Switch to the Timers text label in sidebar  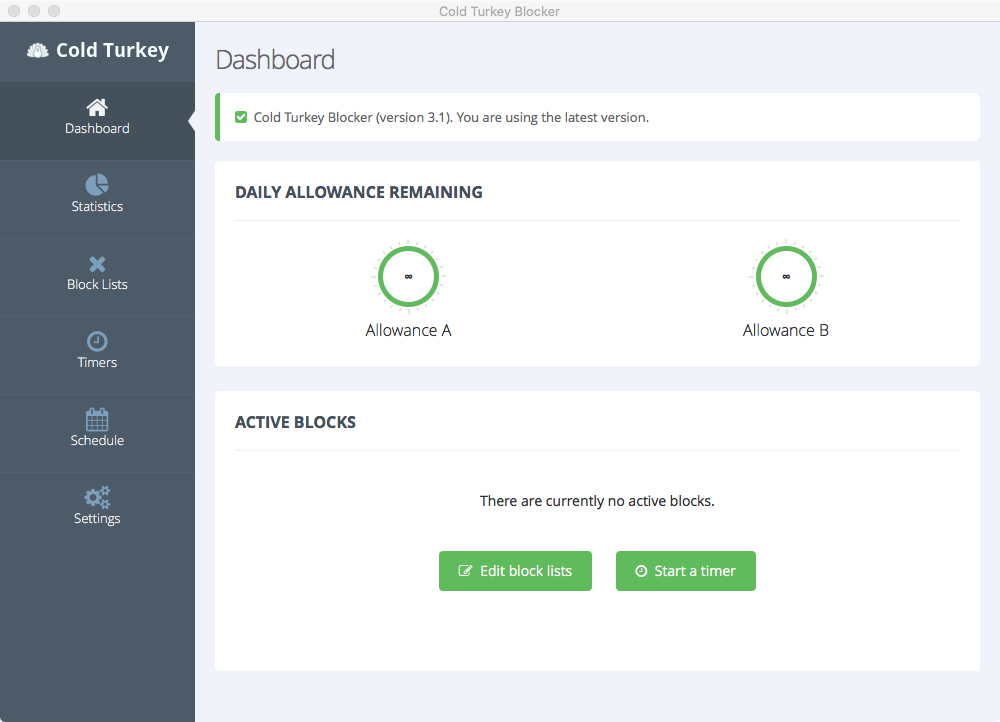97,363
